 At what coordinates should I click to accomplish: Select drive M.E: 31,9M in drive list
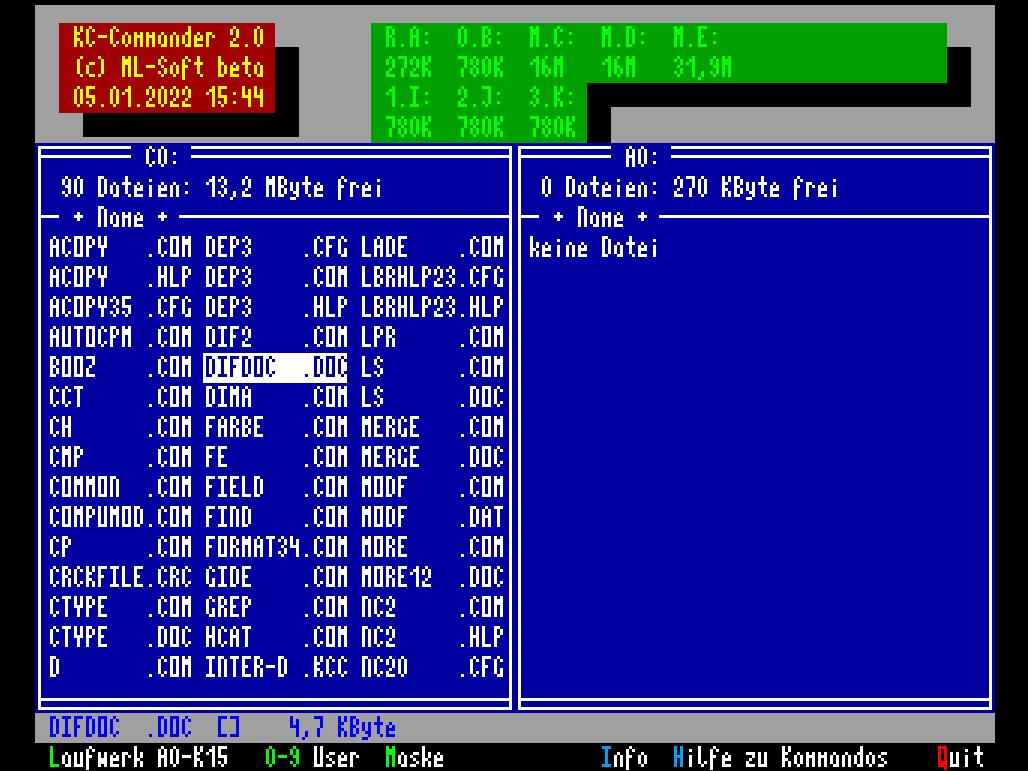point(702,52)
